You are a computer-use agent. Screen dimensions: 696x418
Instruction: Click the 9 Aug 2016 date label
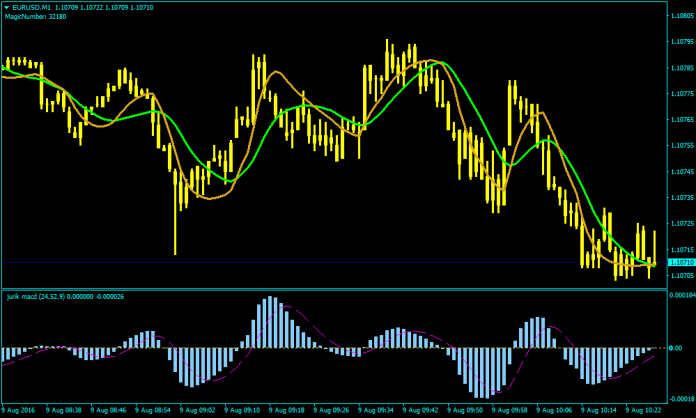click(x=17, y=410)
